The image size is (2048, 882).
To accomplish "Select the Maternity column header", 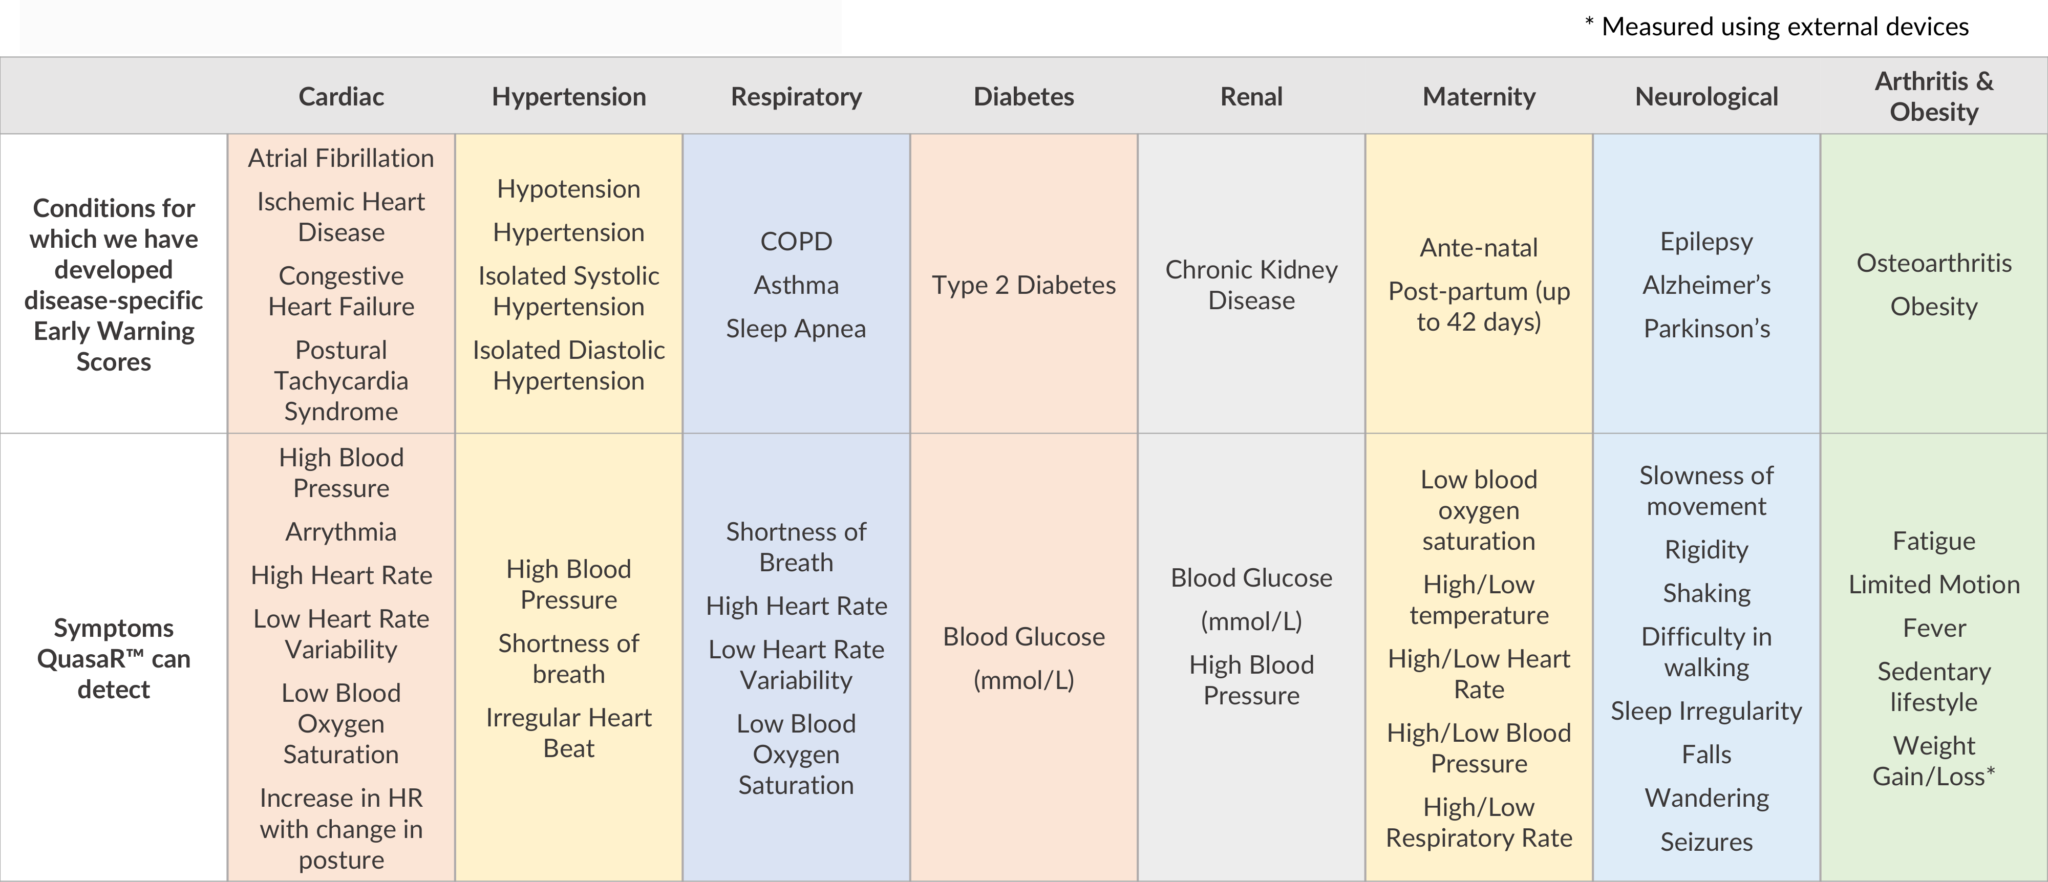I will click(1479, 97).
